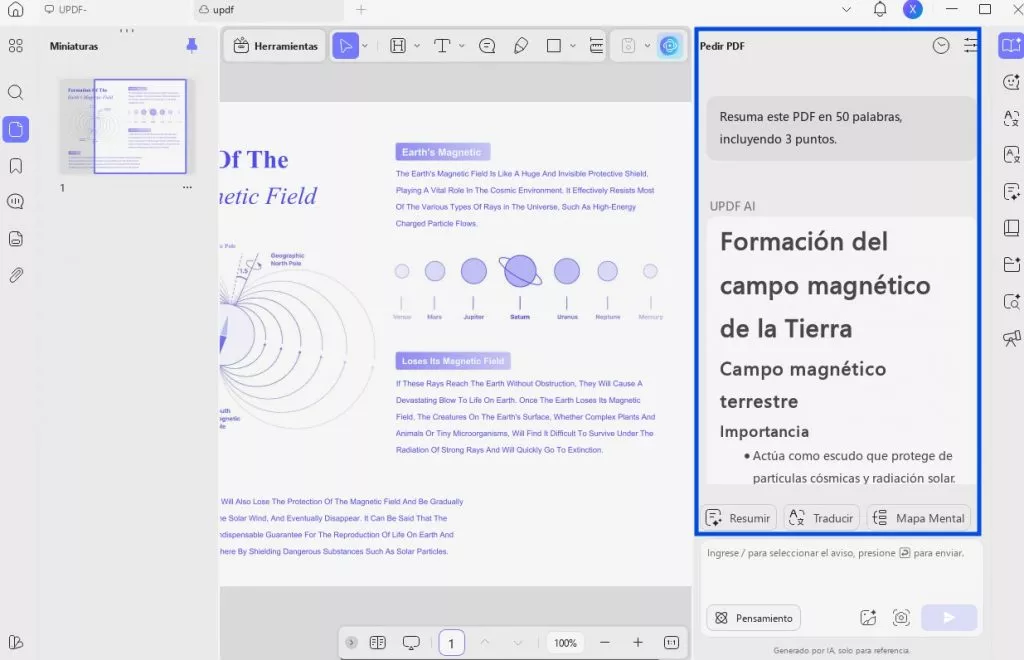Open the AI search document icon in right sidebar
This screenshot has height=660, width=1024.
tap(1011, 302)
